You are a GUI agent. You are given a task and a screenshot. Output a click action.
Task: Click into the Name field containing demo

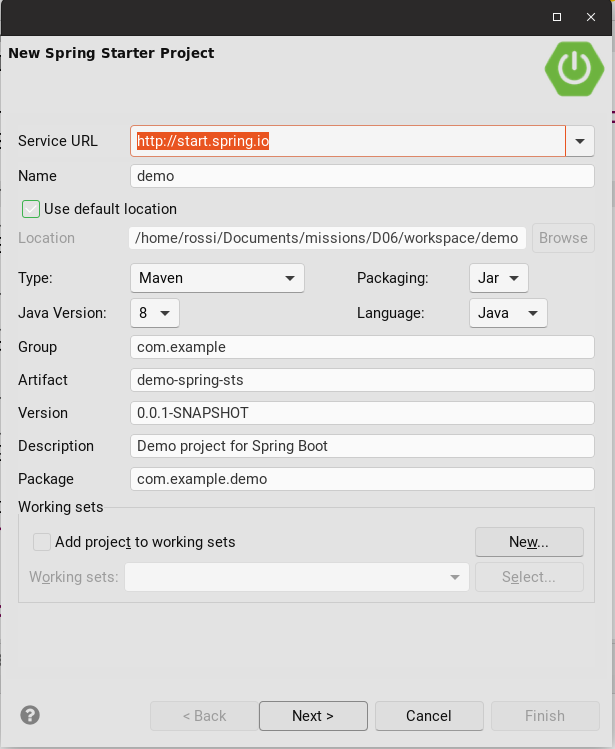[362, 176]
